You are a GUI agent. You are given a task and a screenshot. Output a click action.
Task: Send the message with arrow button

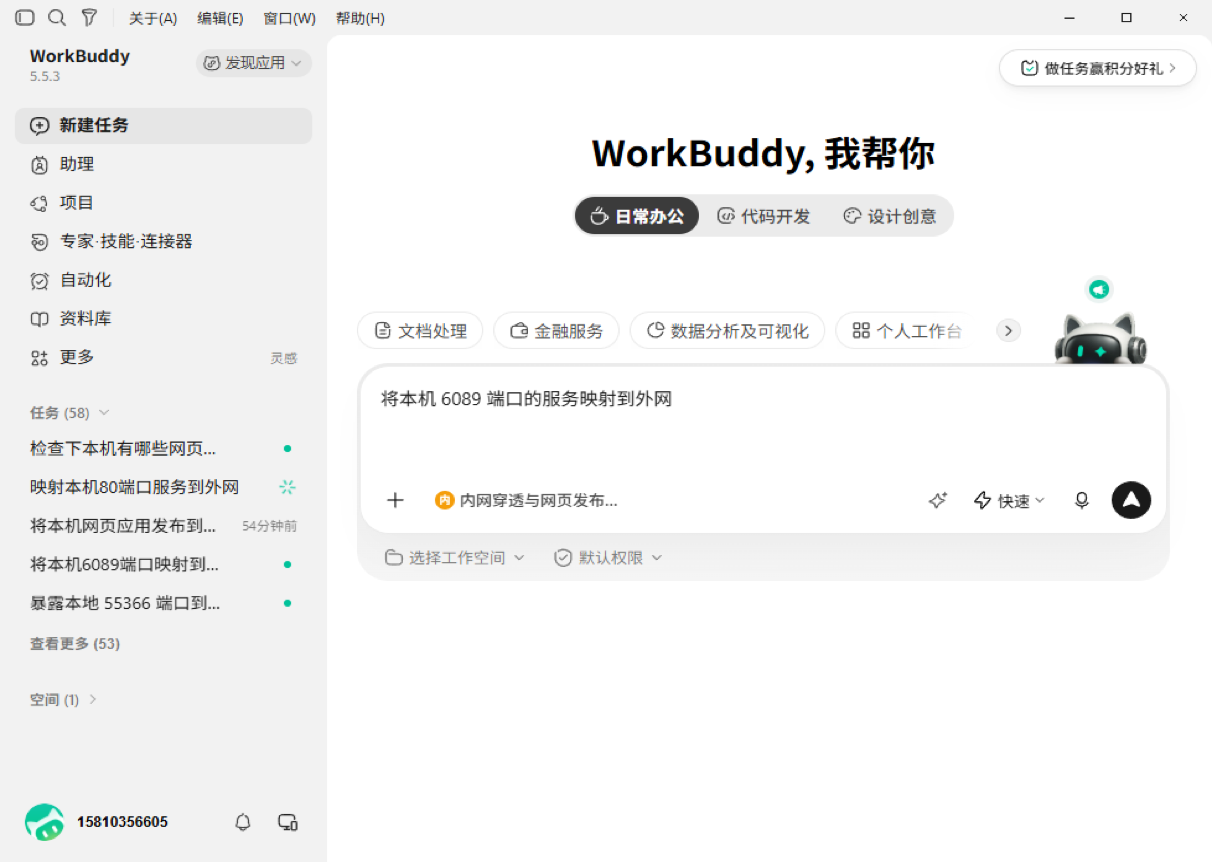(1131, 500)
